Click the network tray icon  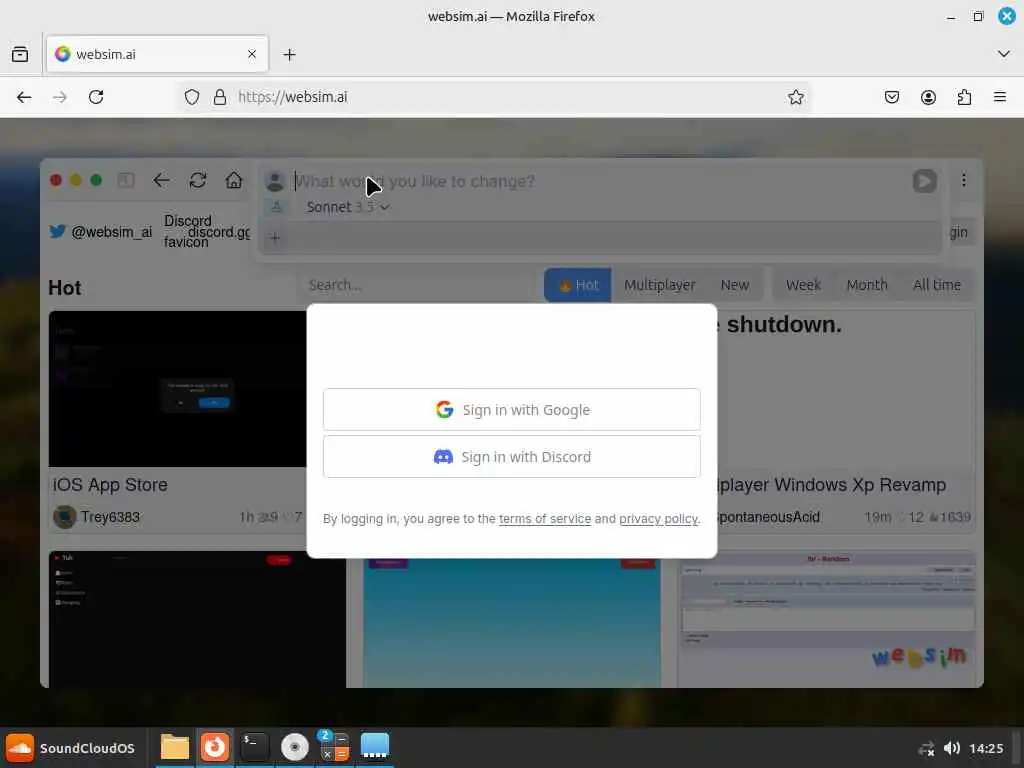[x=926, y=748]
